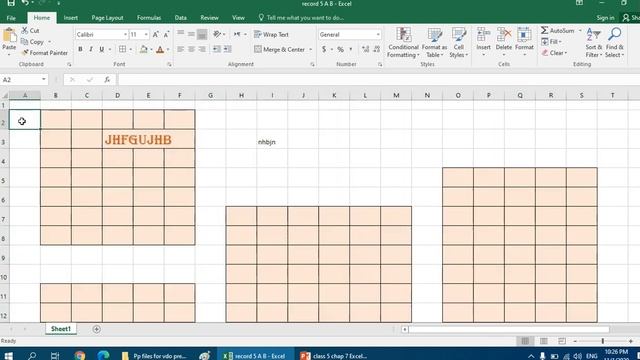Open Cell Styles gallery
640x360 pixels.
[x=459, y=35]
